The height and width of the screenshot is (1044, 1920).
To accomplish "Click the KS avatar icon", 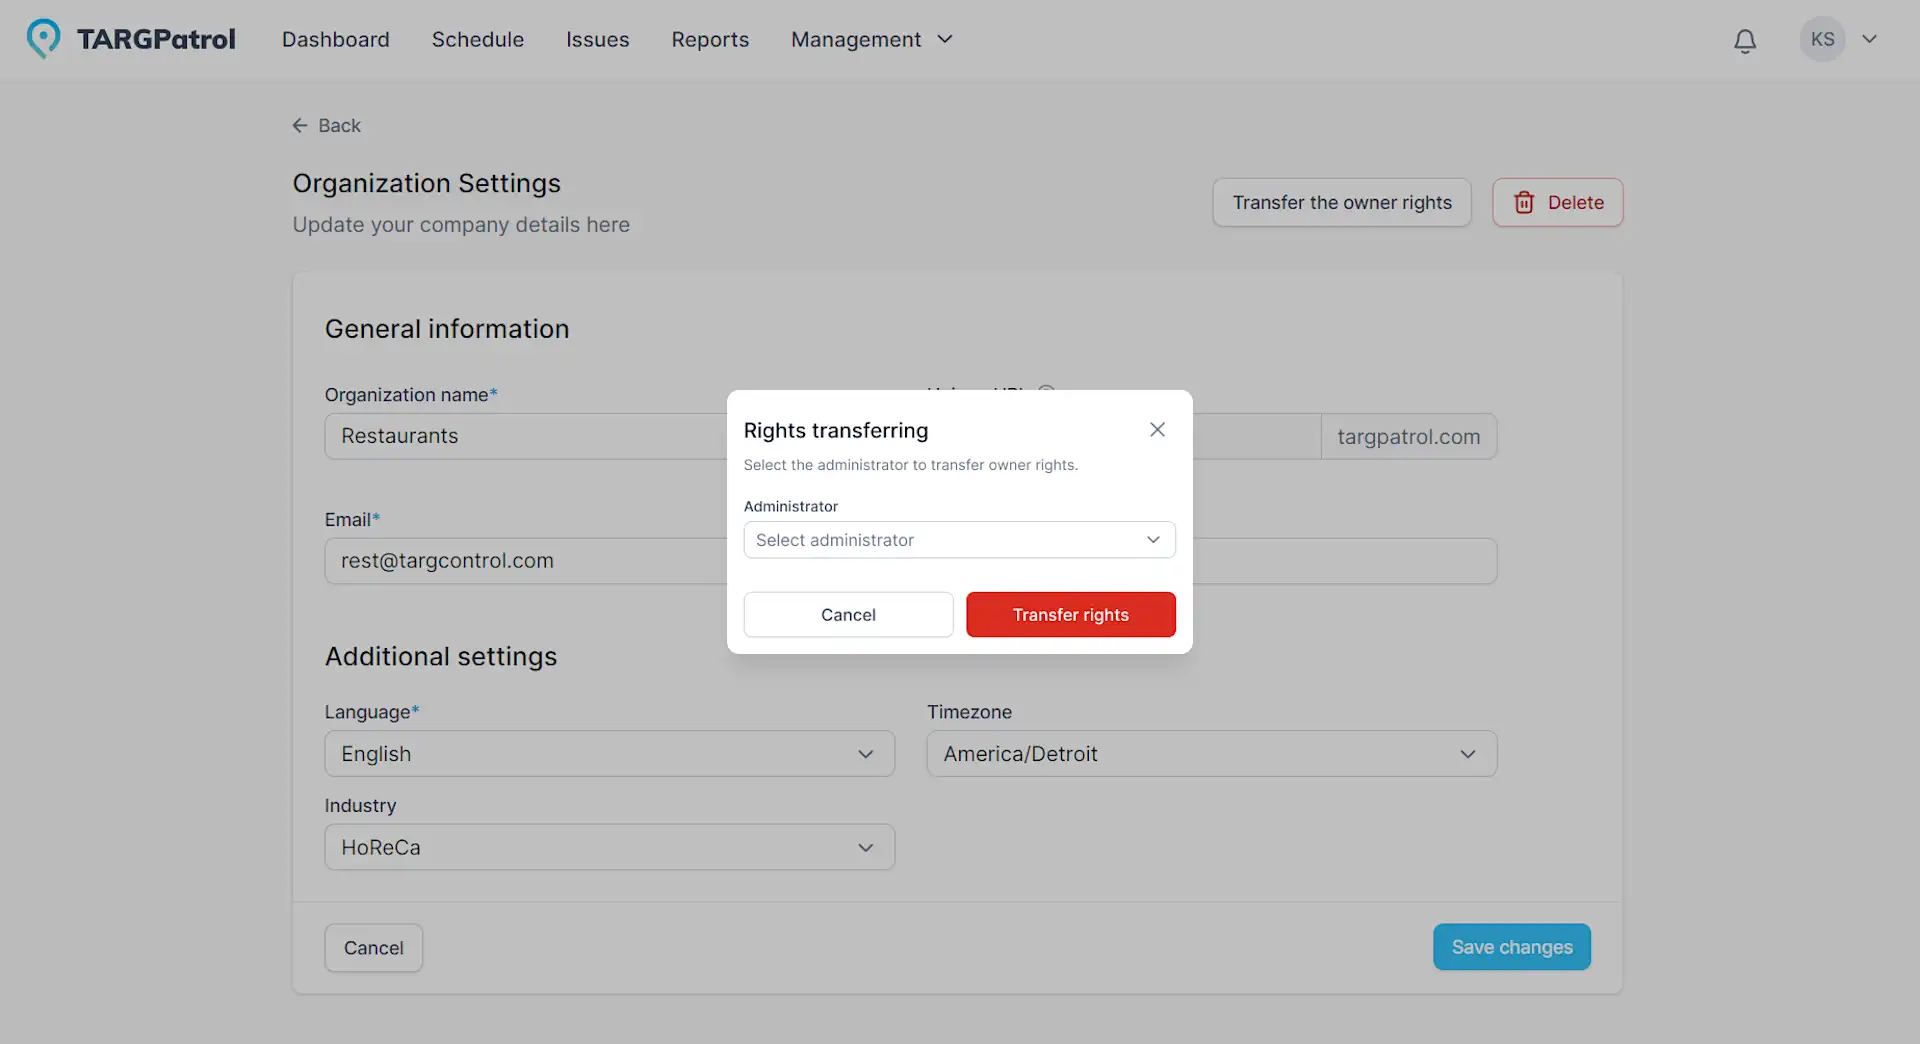I will pos(1822,39).
